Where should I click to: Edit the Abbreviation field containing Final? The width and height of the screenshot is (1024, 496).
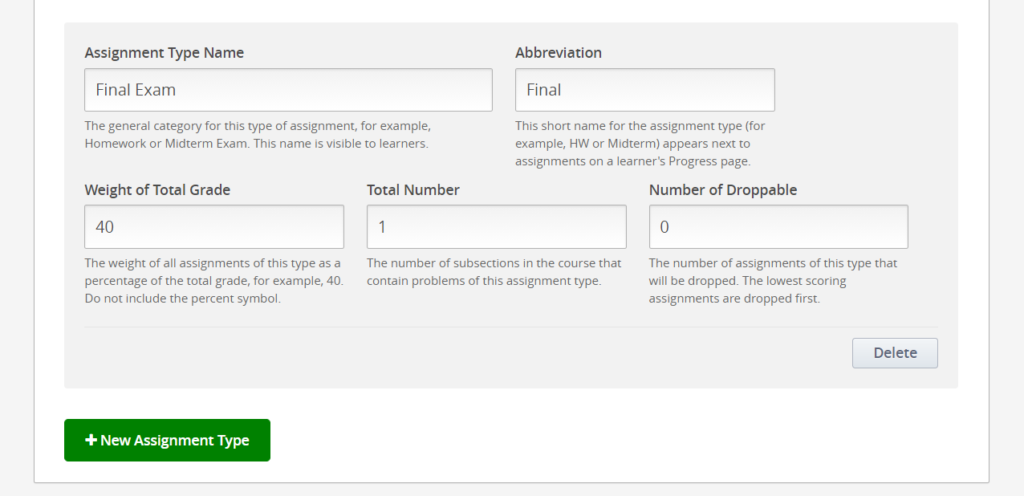645,90
